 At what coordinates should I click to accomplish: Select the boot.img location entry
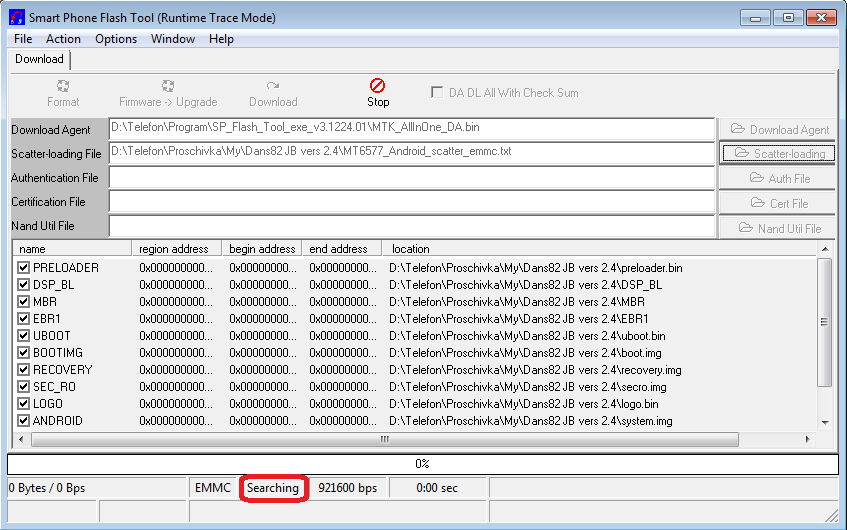(525, 353)
